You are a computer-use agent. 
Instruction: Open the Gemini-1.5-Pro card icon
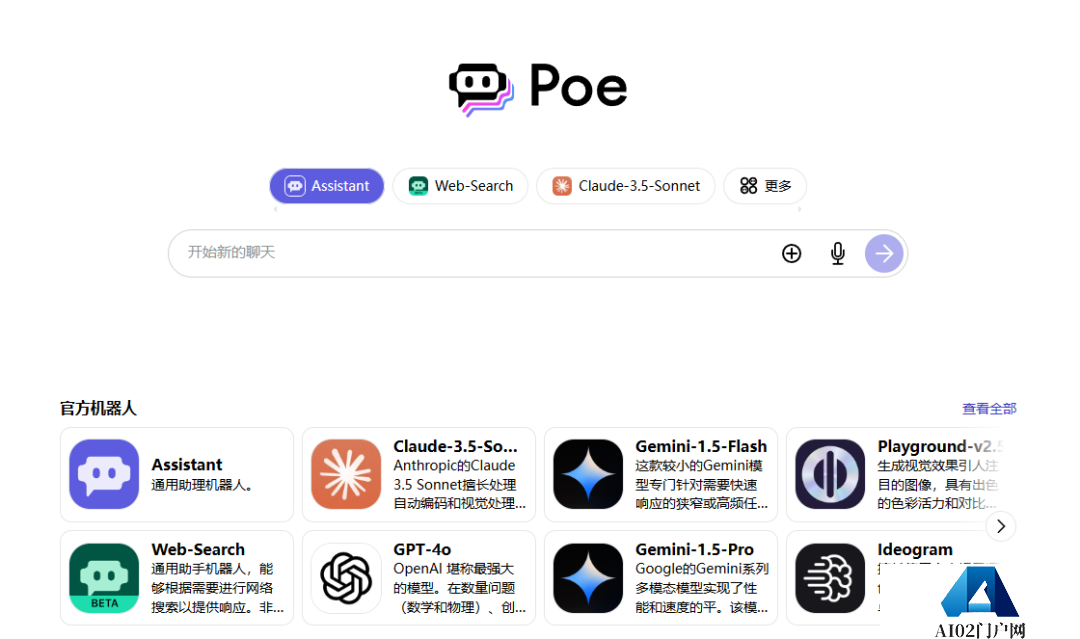click(588, 578)
